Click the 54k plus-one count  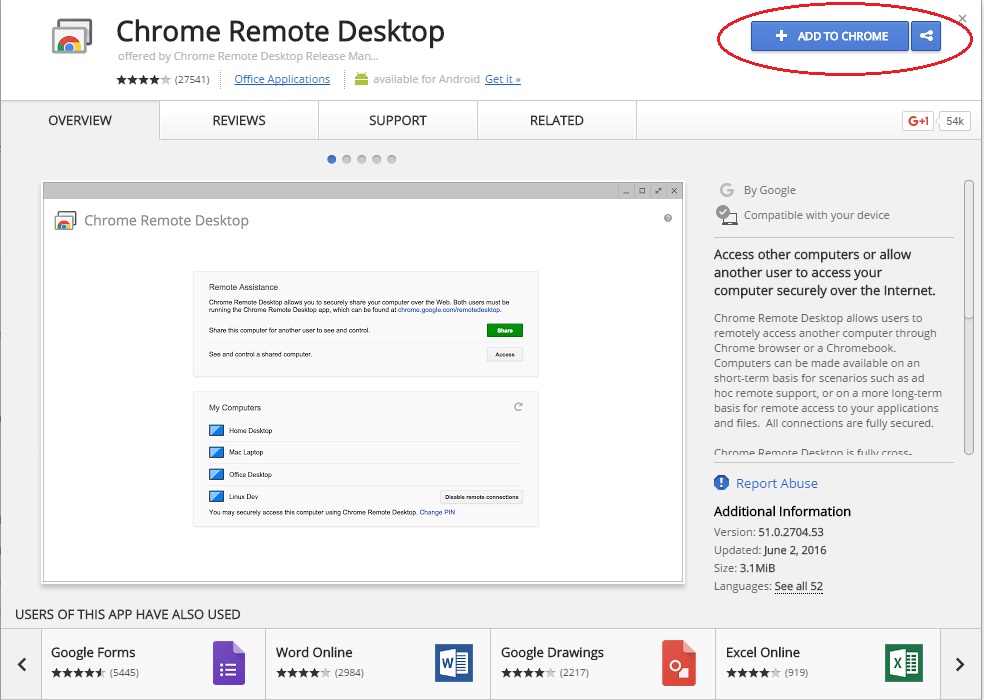(x=955, y=121)
